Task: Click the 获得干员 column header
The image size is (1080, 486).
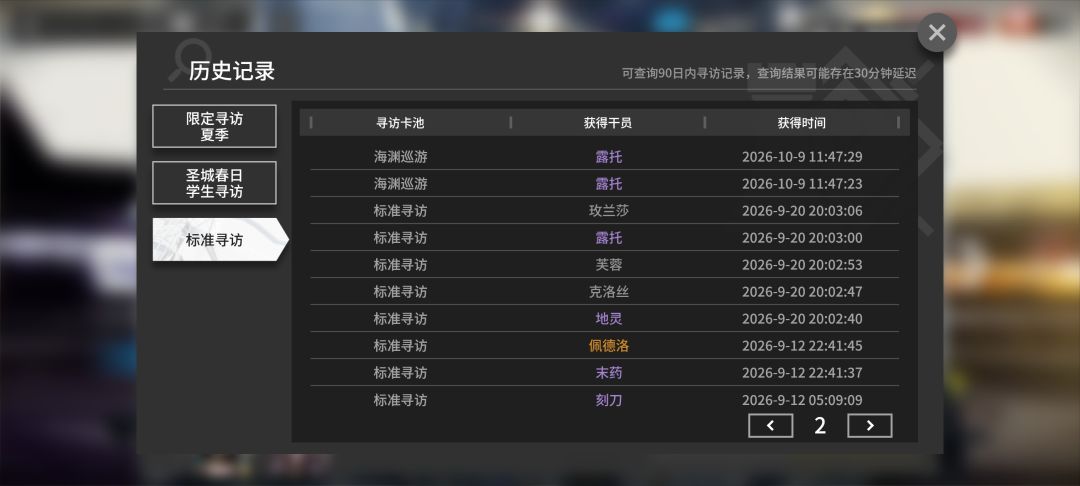Action: (608, 123)
